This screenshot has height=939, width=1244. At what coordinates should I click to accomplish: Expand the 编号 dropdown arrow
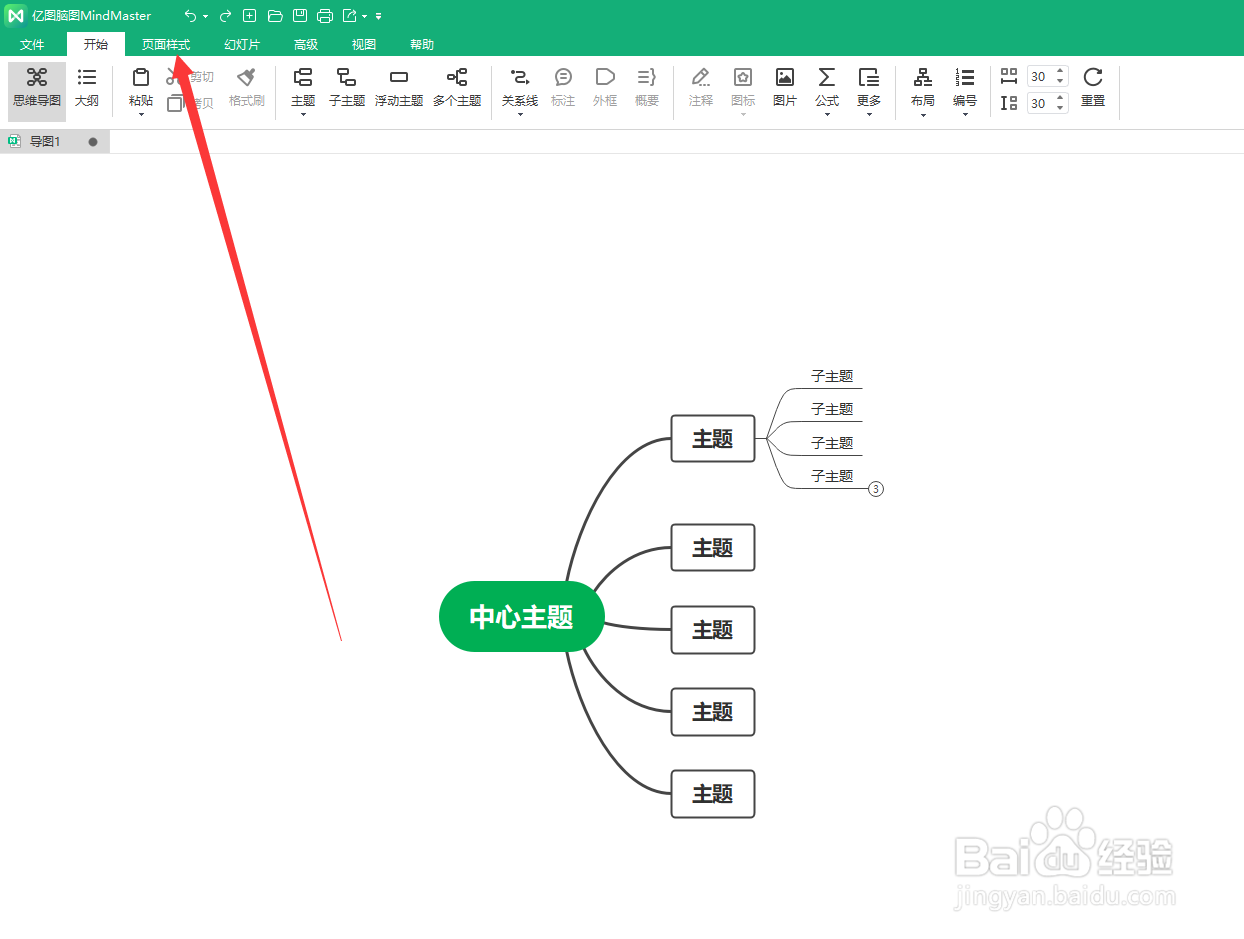click(965, 114)
